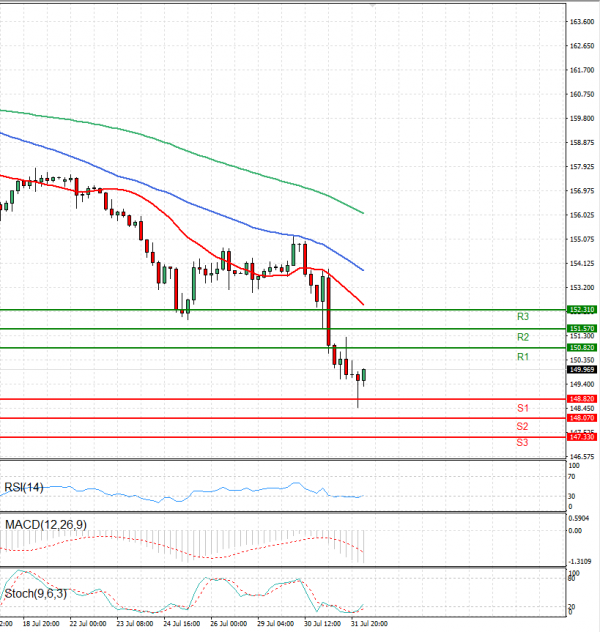Viewport: 600px width, 632px height.
Task: Click the 24 Jul 16:00 time label
Action: tap(182, 624)
